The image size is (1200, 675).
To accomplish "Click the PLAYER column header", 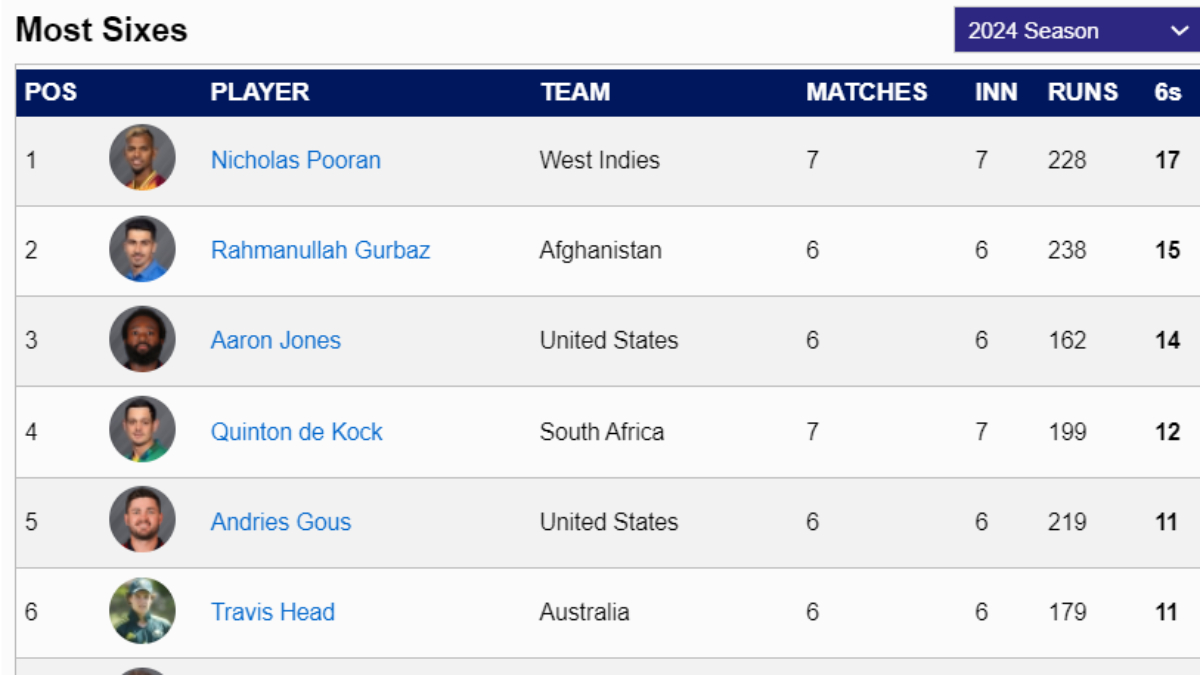I will point(259,92).
